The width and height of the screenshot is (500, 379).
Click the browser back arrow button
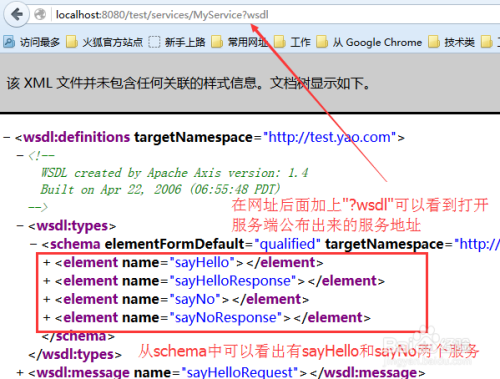click(16, 14)
